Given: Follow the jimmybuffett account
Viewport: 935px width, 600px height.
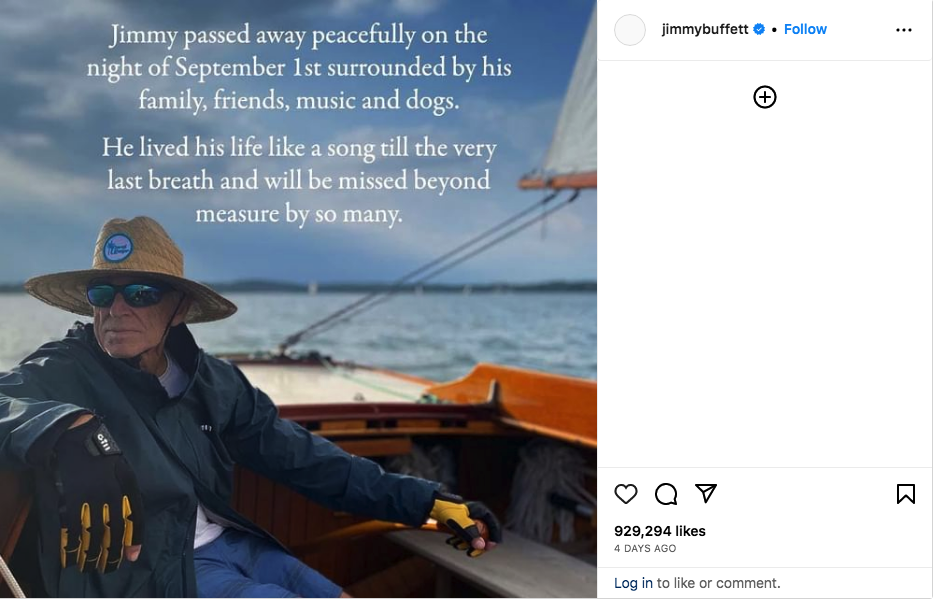Looking at the screenshot, I should tap(805, 30).
